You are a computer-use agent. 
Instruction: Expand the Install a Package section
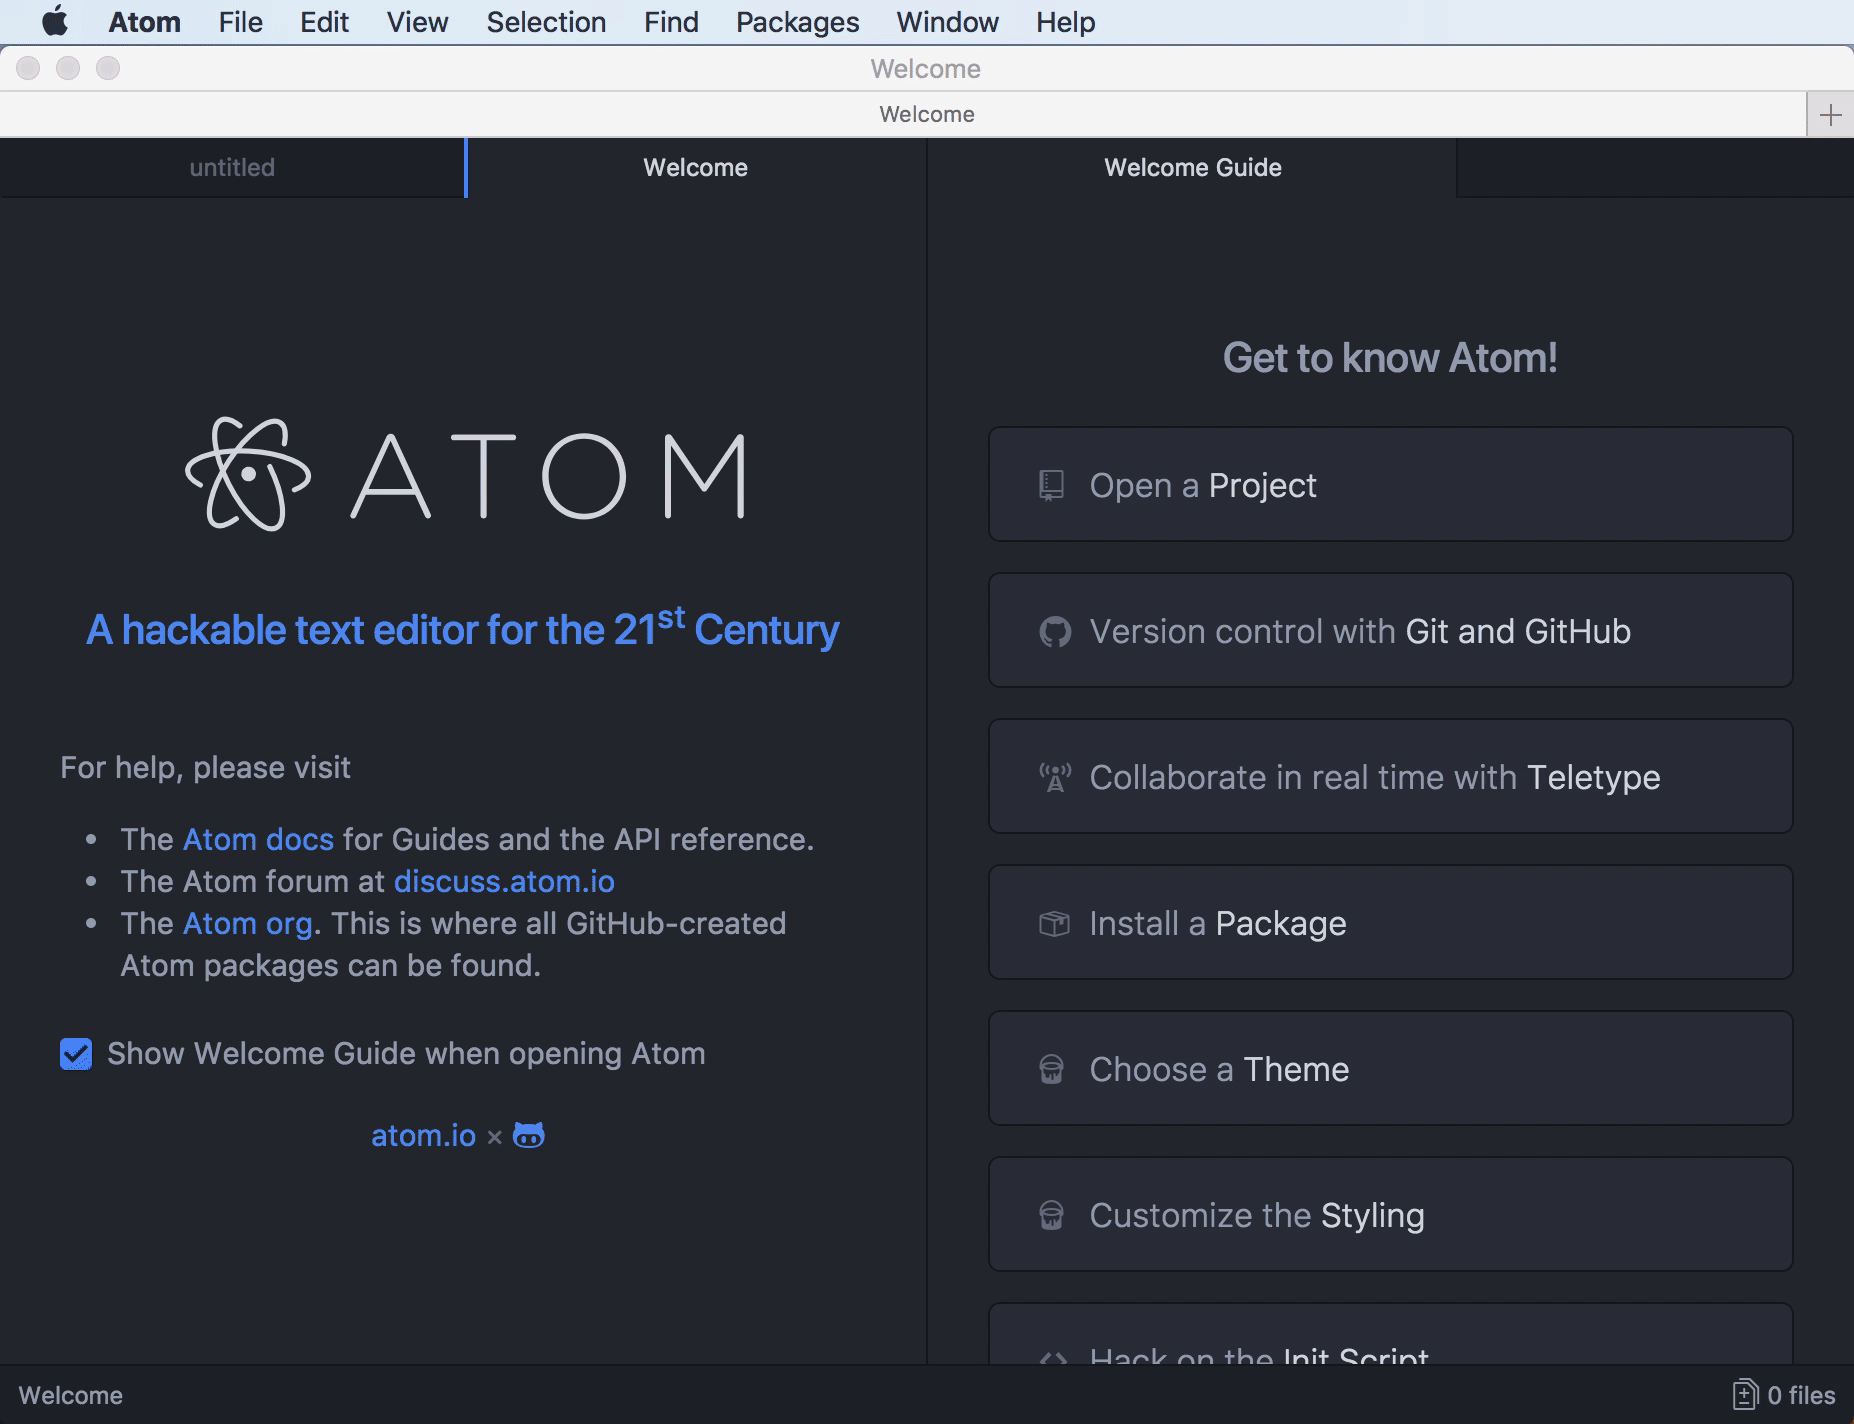click(1390, 922)
